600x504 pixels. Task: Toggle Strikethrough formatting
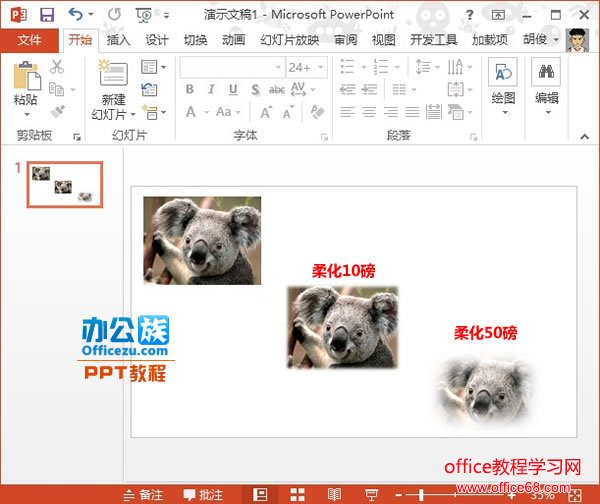tap(277, 90)
